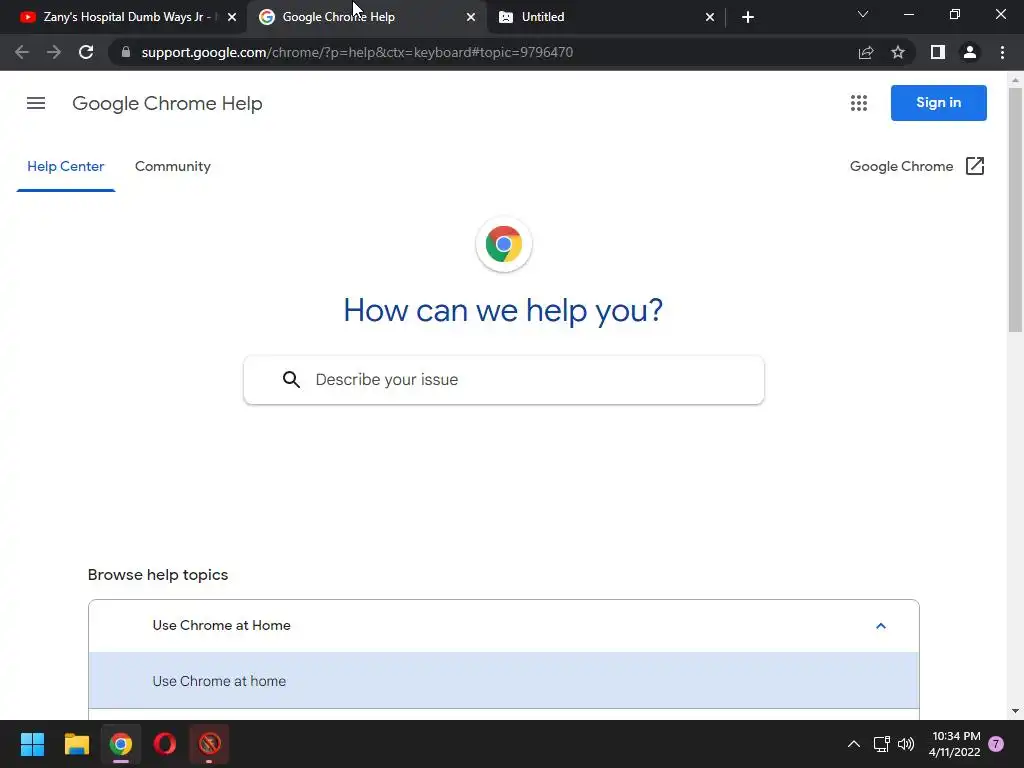Collapse the Use Chrome at Home section
Image resolution: width=1024 pixels, height=768 pixels.
504,626
